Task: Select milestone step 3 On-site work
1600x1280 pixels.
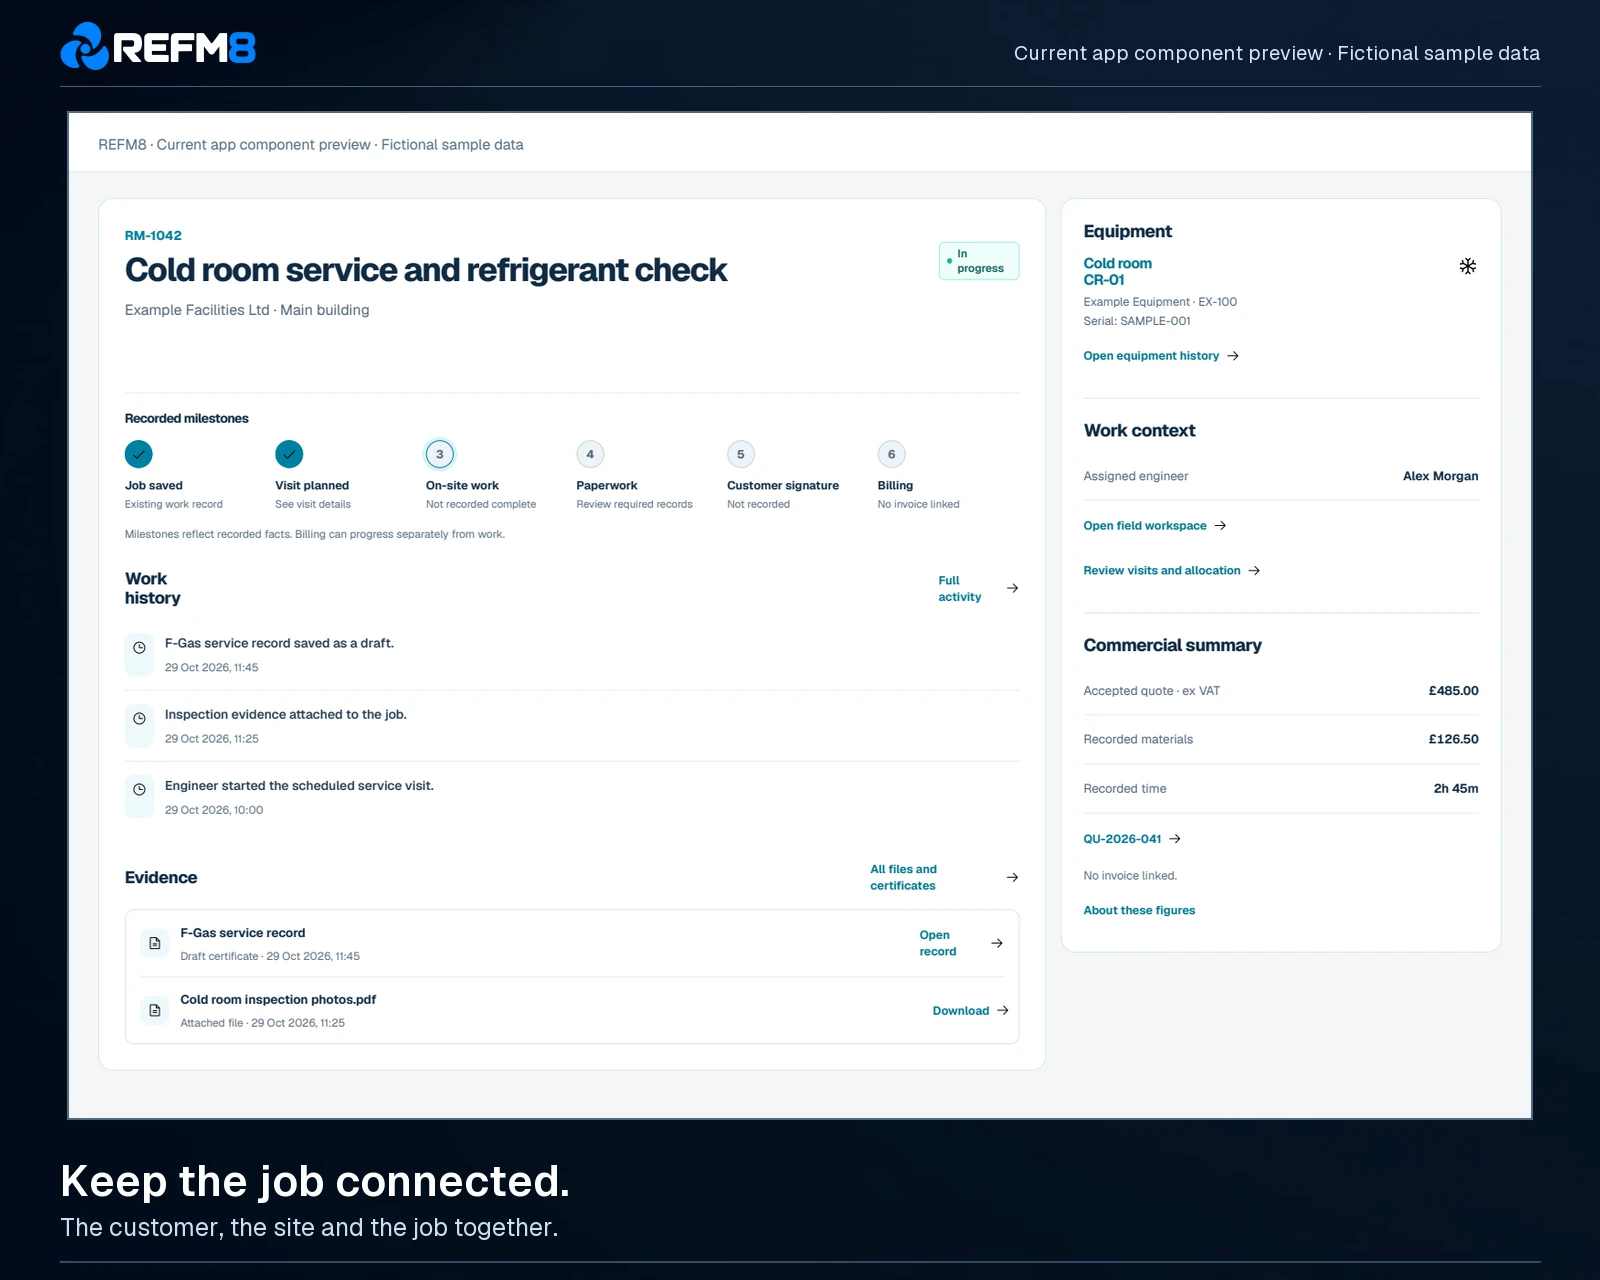Action: point(440,454)
